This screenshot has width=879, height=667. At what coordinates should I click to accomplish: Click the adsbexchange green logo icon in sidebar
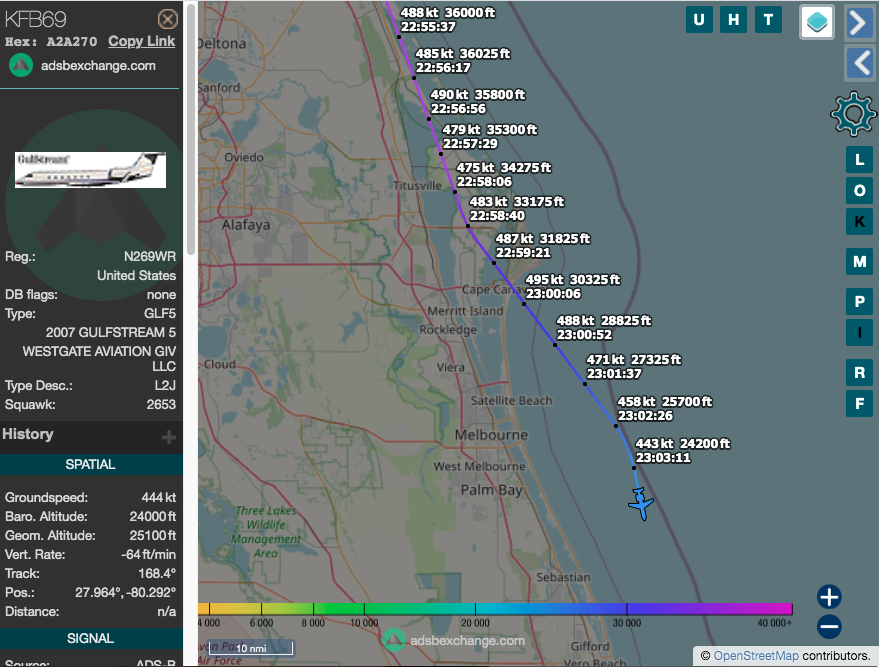pos(21,66)
